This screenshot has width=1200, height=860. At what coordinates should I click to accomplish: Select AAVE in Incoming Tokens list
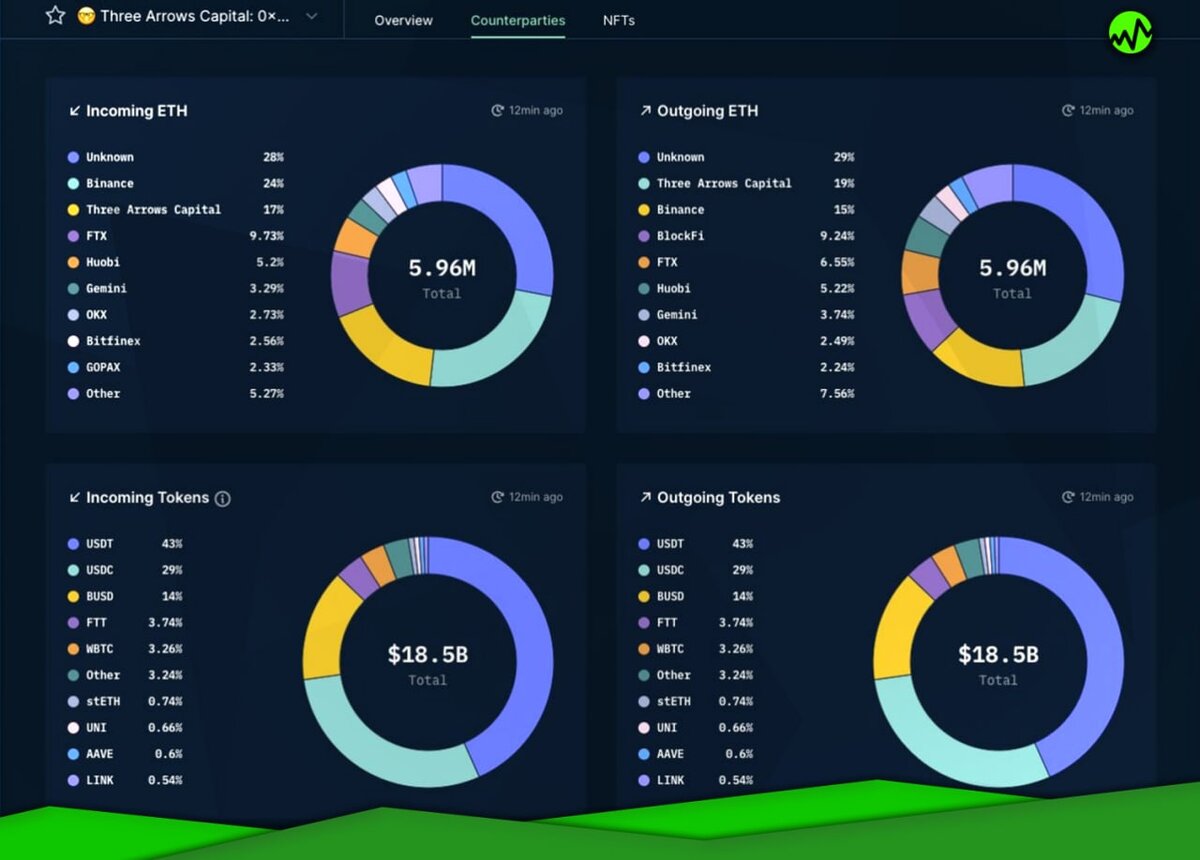click(x=125, y=754)
